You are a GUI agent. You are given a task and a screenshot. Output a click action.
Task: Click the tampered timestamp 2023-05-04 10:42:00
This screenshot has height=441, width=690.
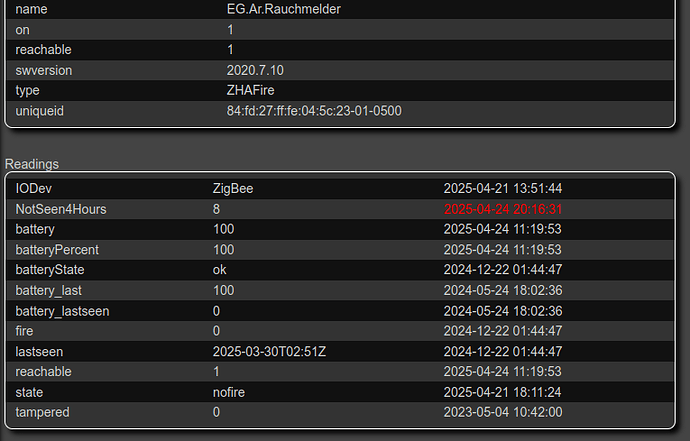[x=503, y=412]
